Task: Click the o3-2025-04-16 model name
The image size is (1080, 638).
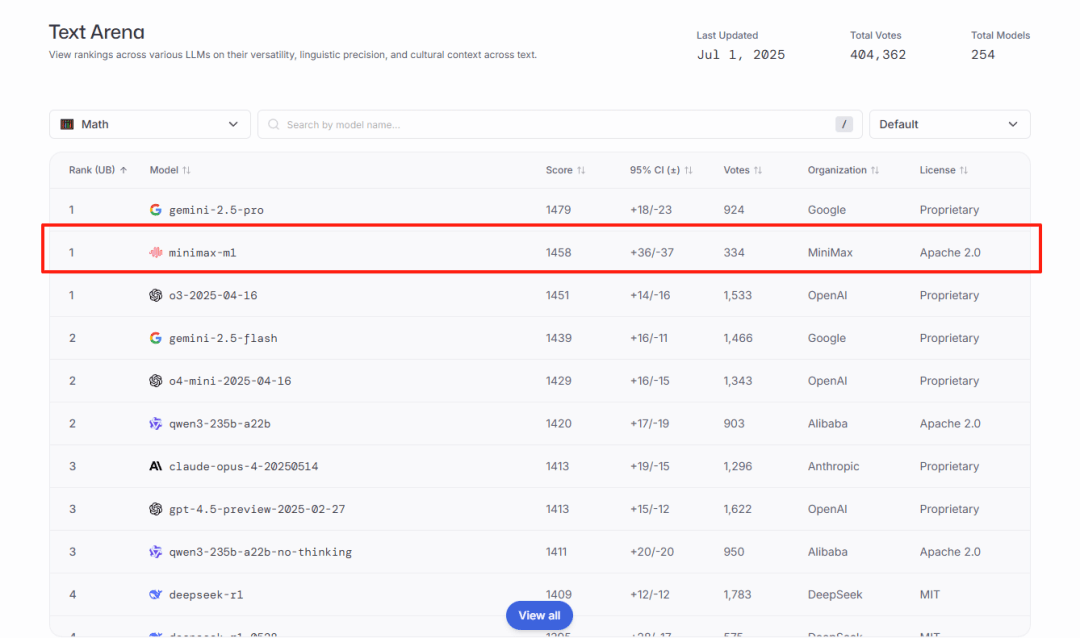Action: click(213, 296)
